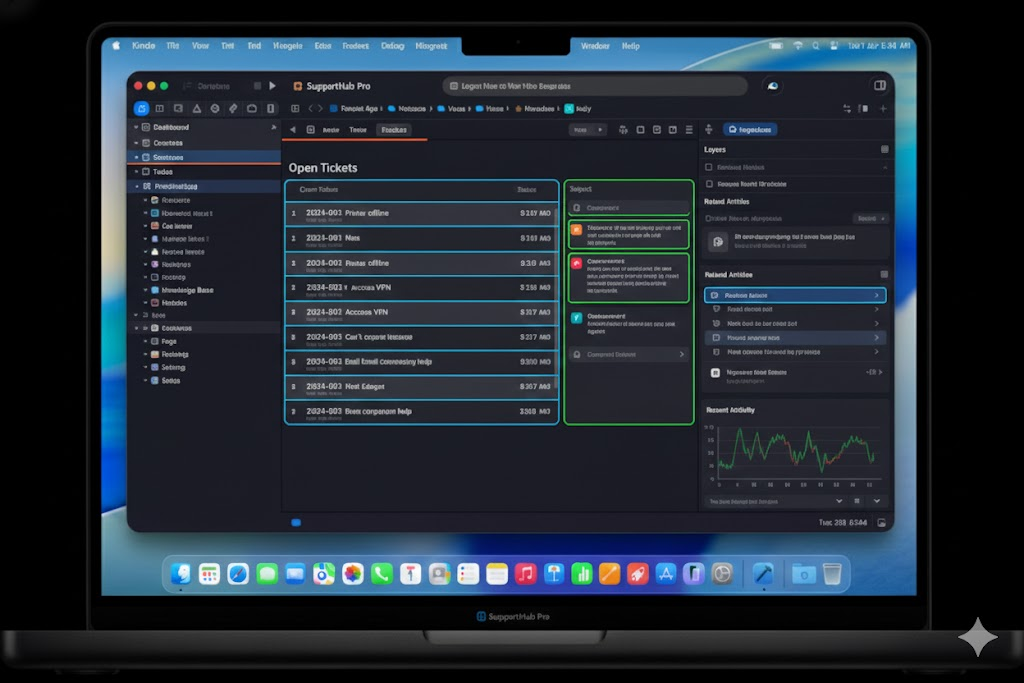Click the orange icon in the Subject panel

click(x=577, y=230)
